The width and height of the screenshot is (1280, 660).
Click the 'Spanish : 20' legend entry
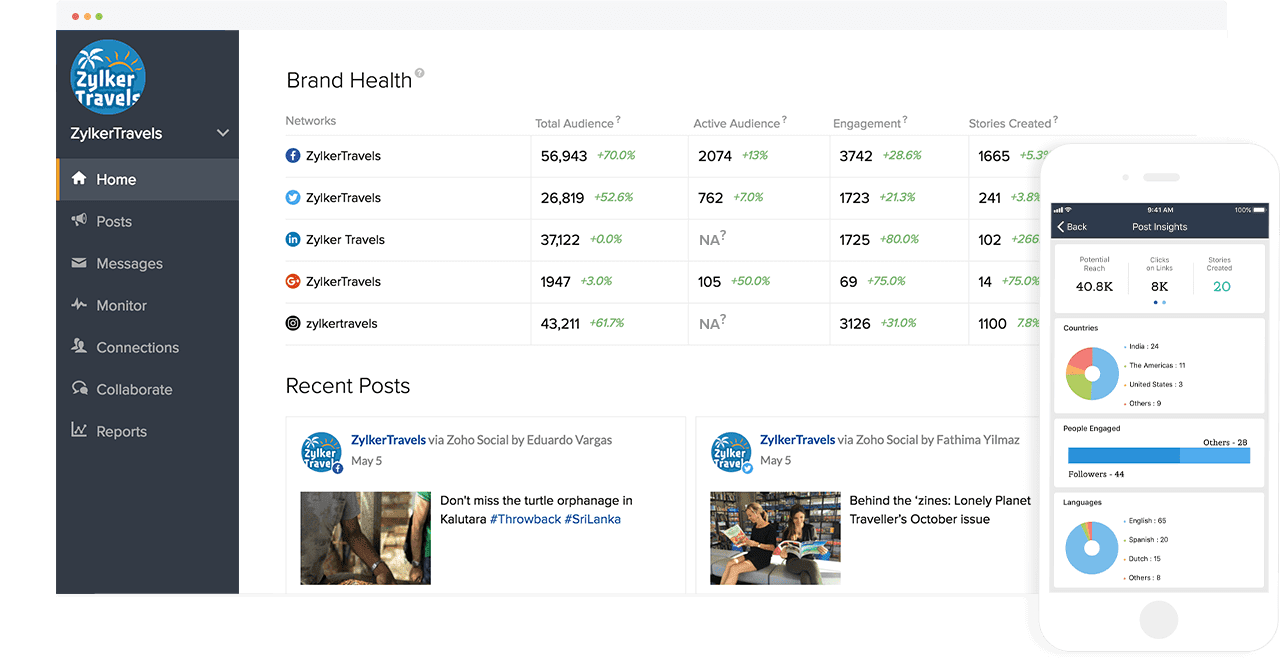1146,540
